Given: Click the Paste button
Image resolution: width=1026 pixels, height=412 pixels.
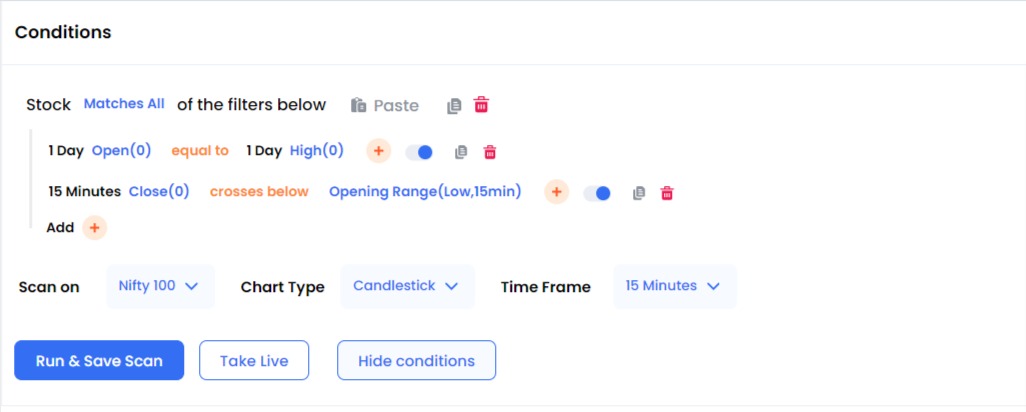Looking at the screenshot, I should [385, 105].
